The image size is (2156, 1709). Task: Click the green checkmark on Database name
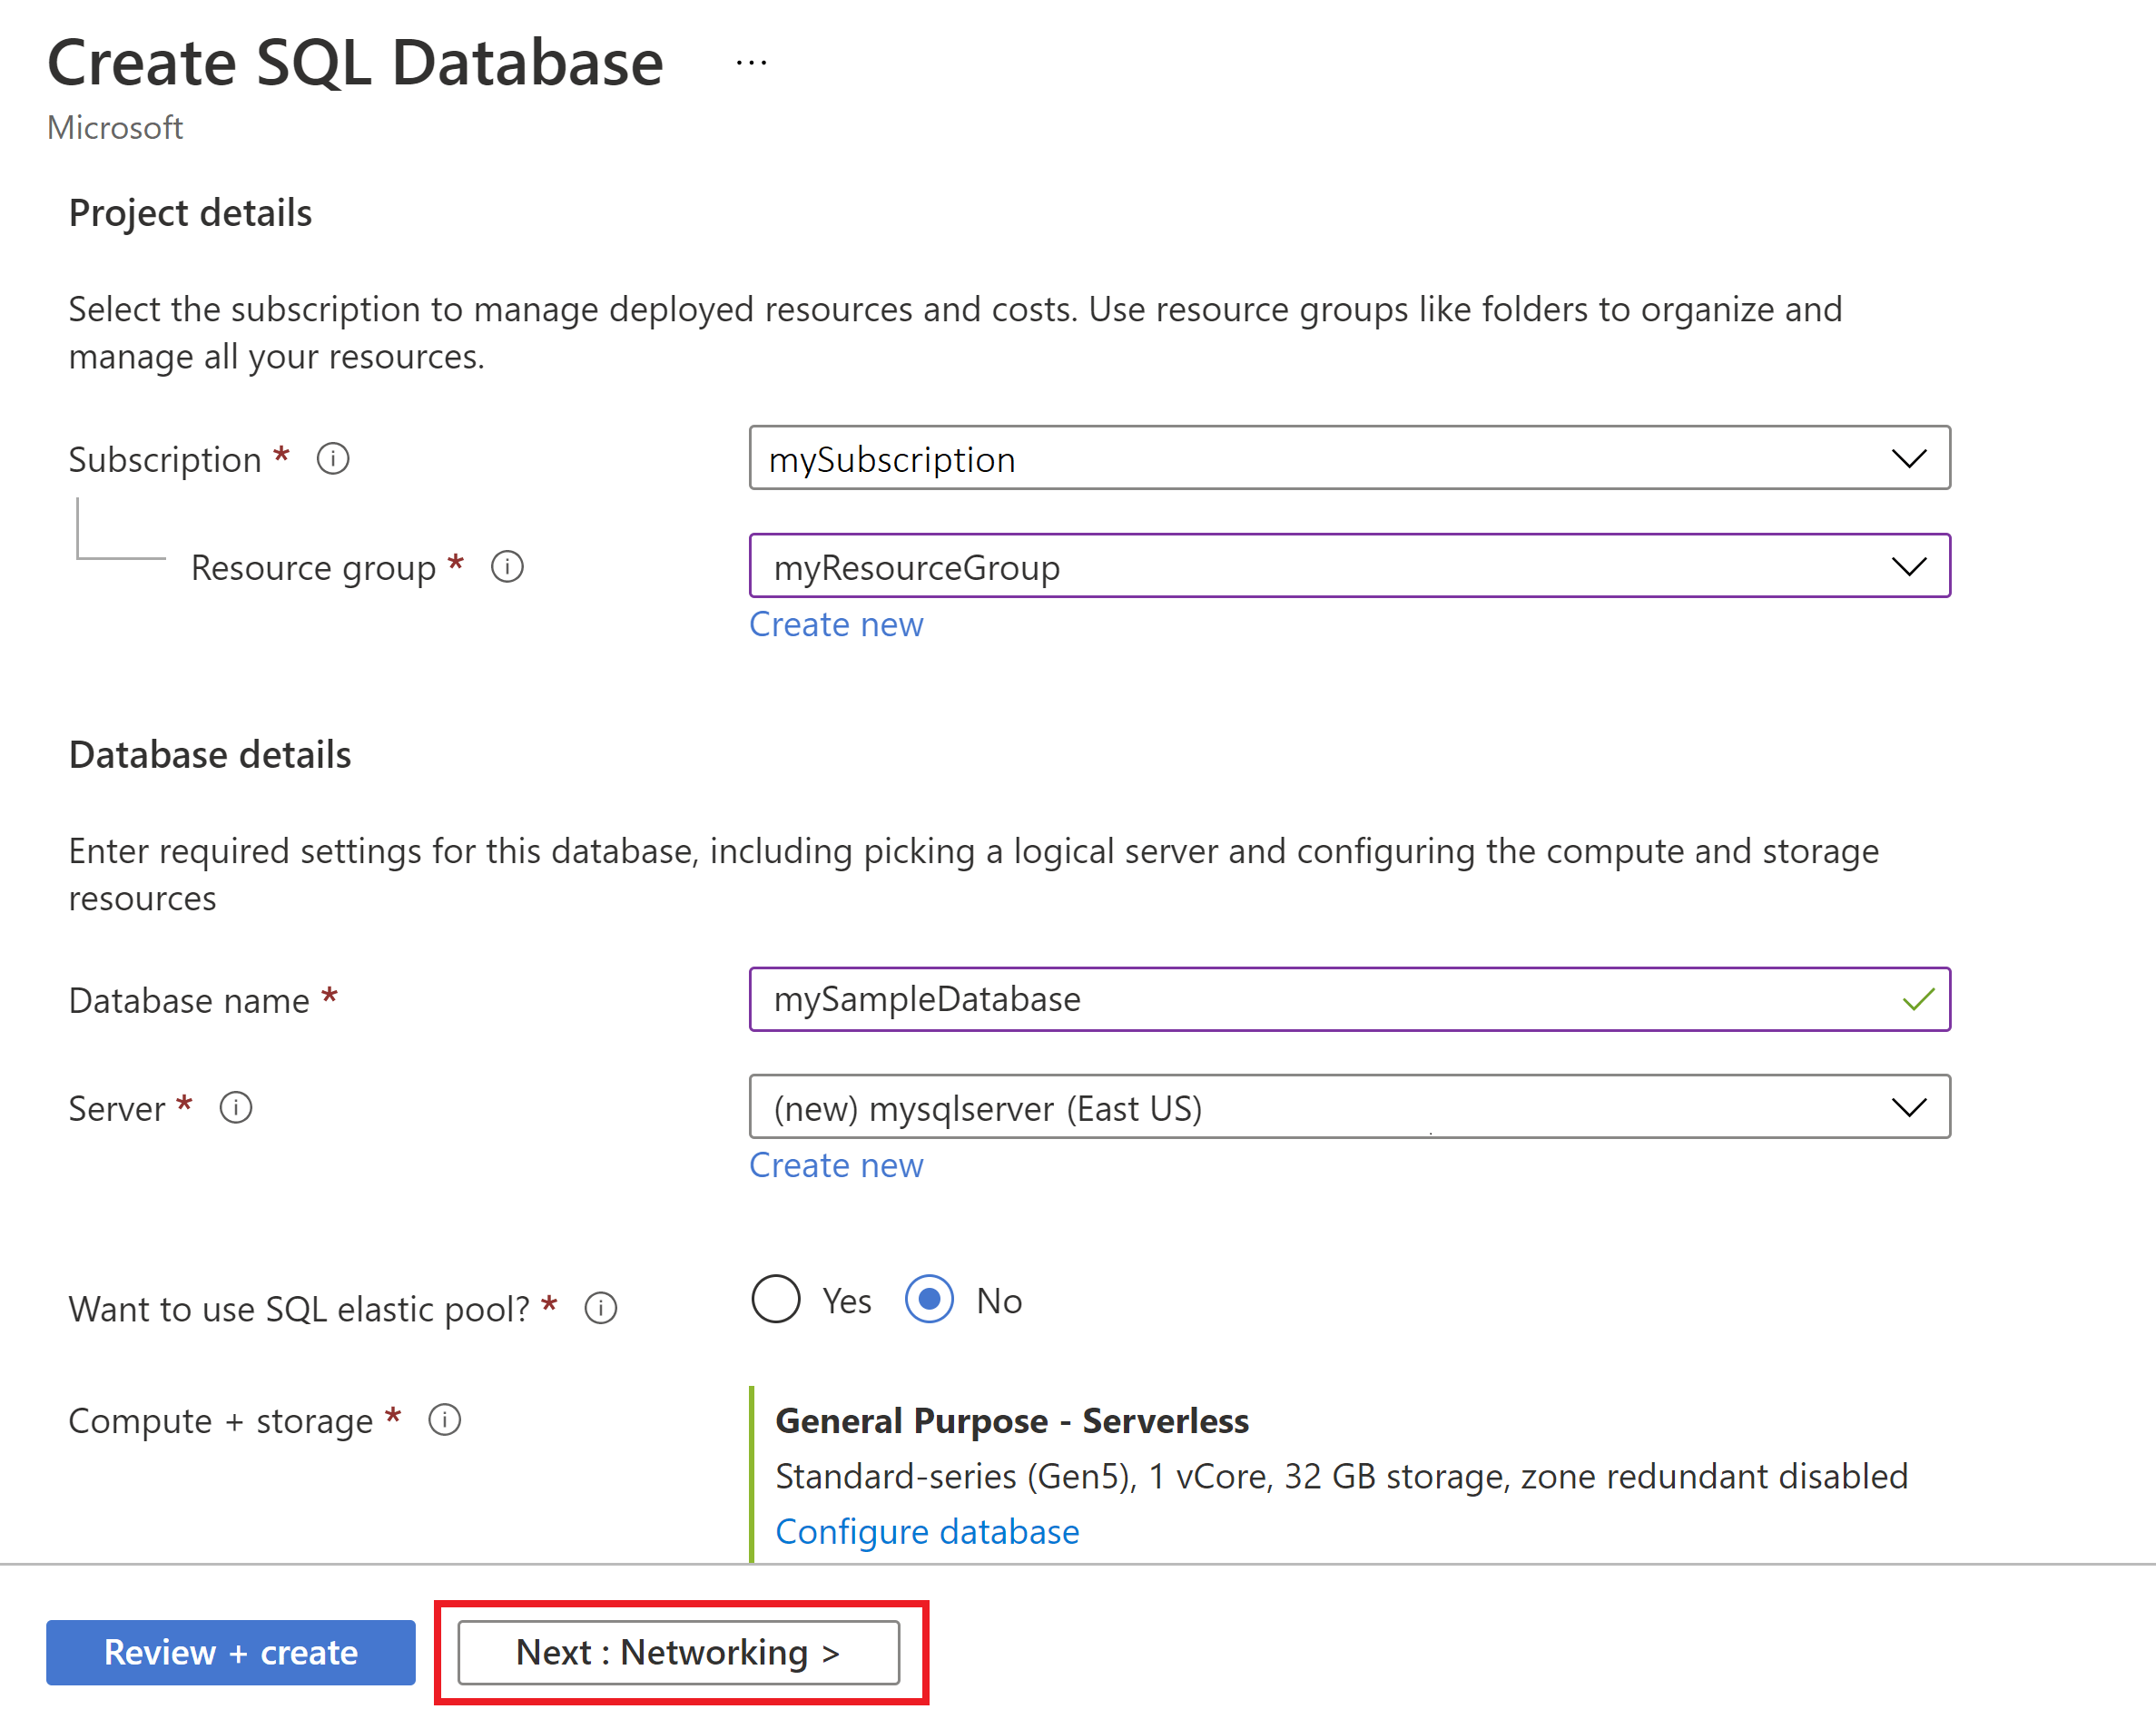click(x=1917, y=999)
